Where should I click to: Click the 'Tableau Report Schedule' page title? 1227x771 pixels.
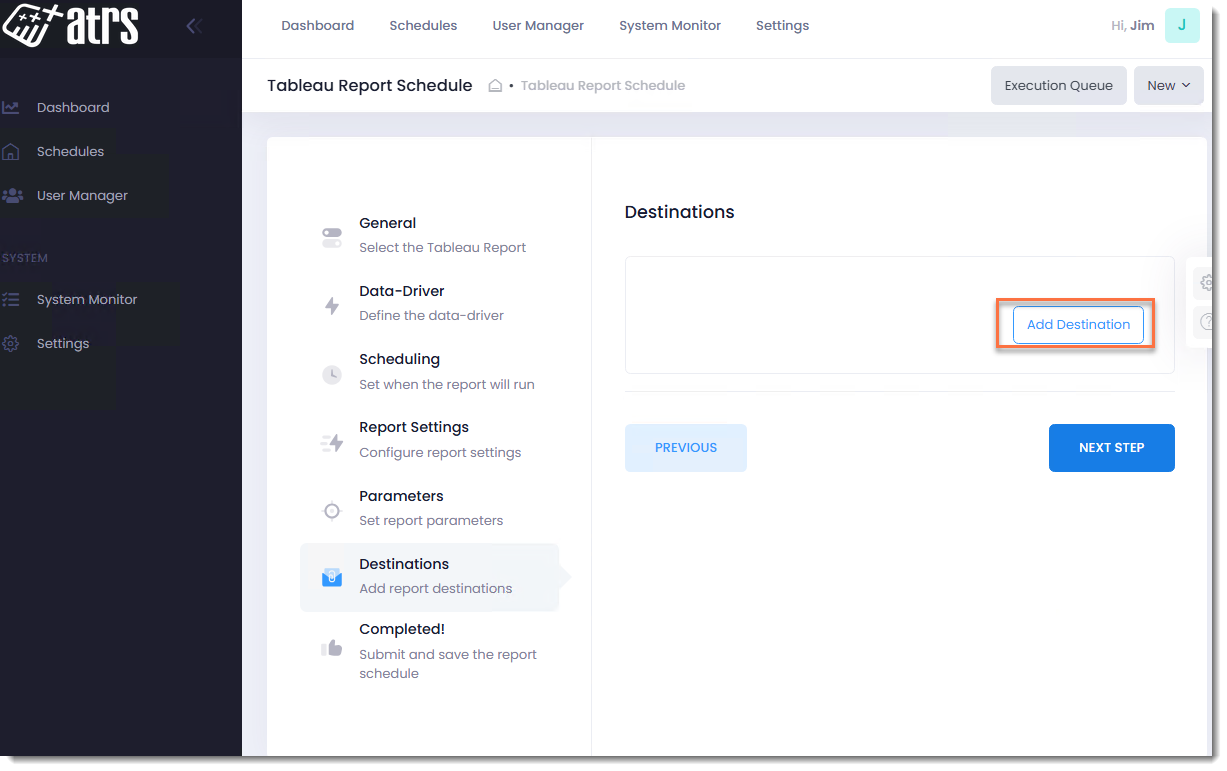click(370, 86)
